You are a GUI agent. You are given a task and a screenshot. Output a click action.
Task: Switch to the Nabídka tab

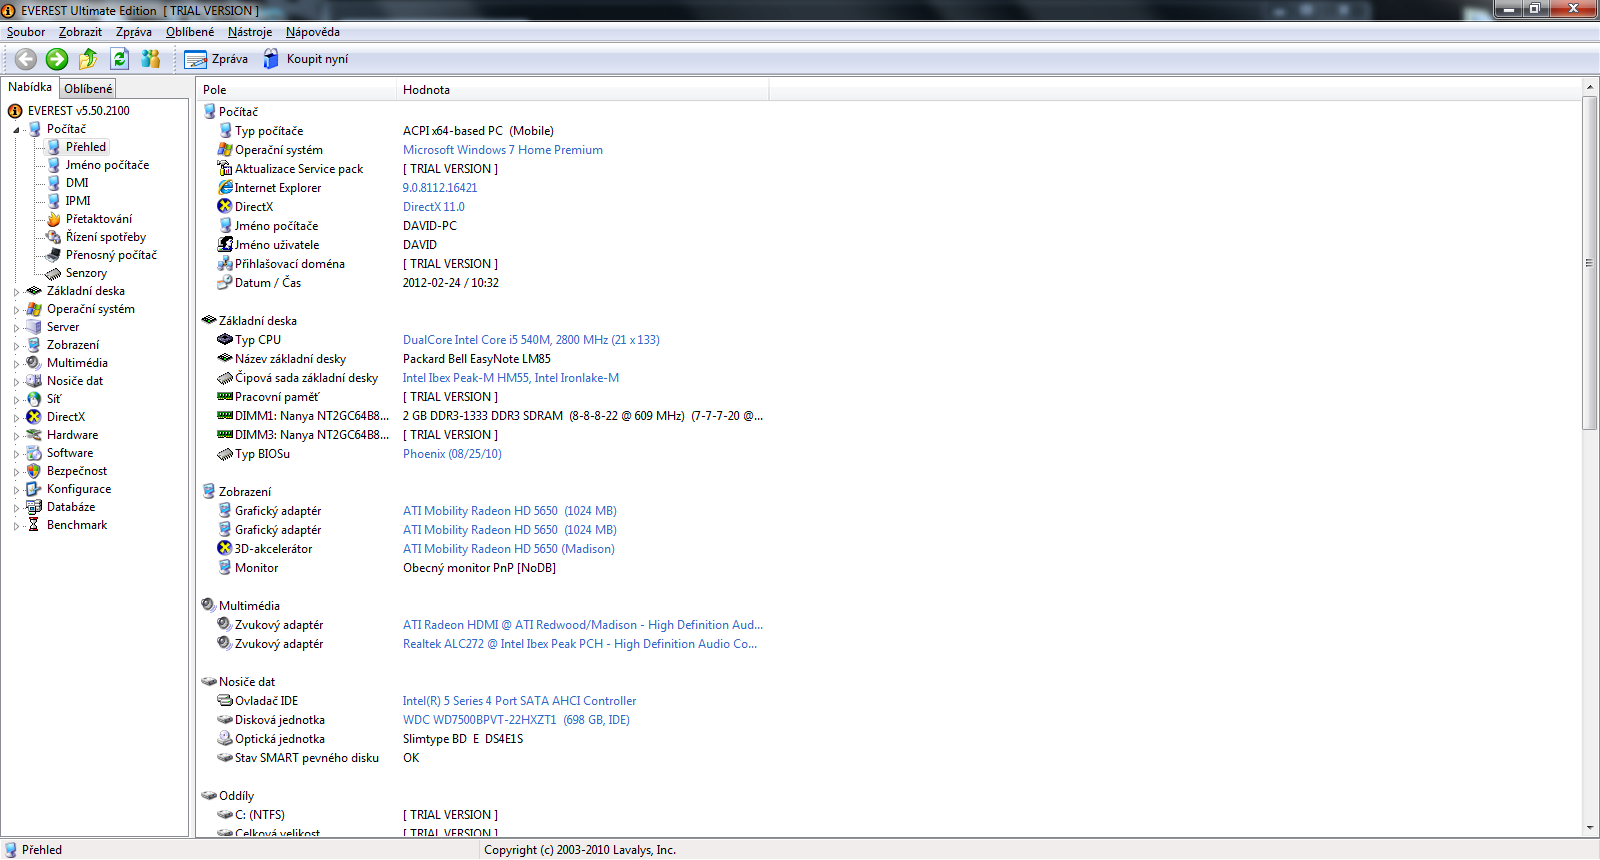click(x=30, y=87)
